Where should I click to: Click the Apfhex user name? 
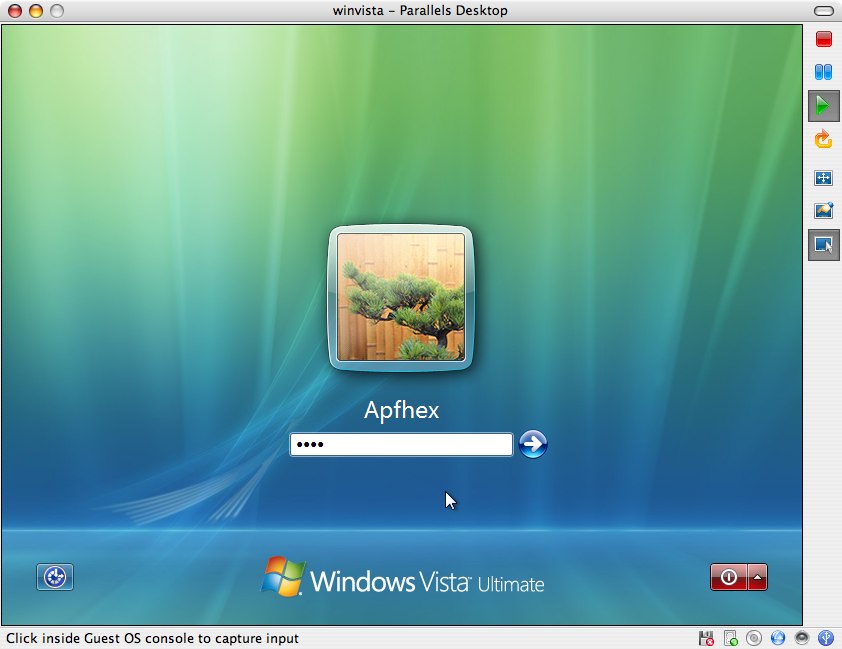click(x=401, y=410)
